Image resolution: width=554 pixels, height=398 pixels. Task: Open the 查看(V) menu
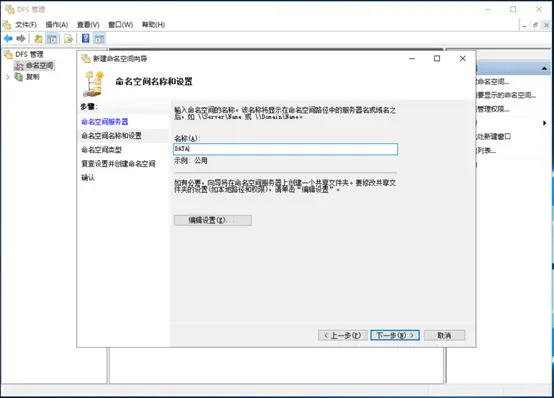click(88, 25)
